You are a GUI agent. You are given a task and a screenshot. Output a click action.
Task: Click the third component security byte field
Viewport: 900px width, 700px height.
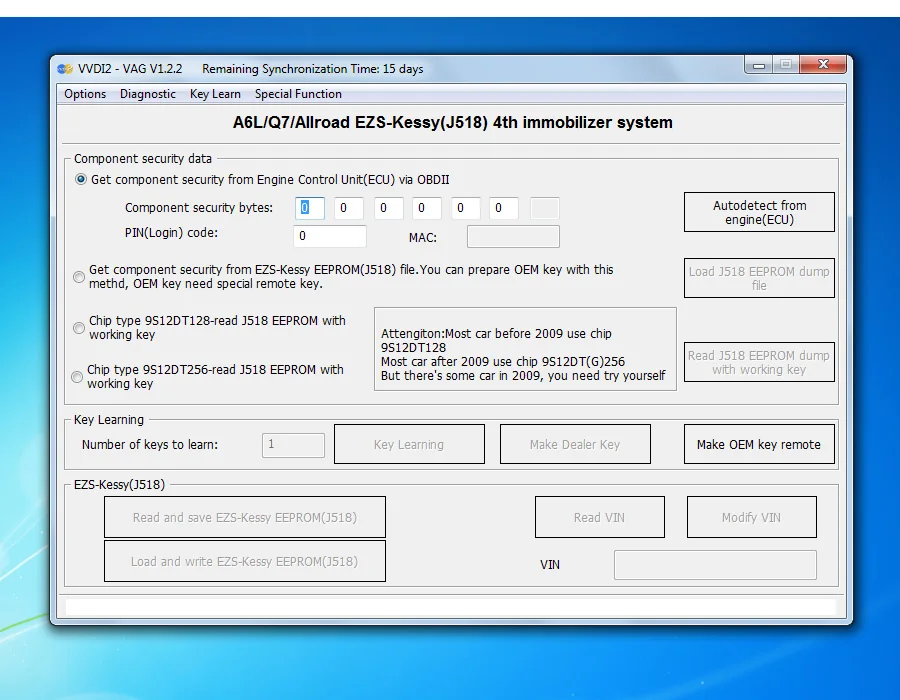click(x=388, y=208)
